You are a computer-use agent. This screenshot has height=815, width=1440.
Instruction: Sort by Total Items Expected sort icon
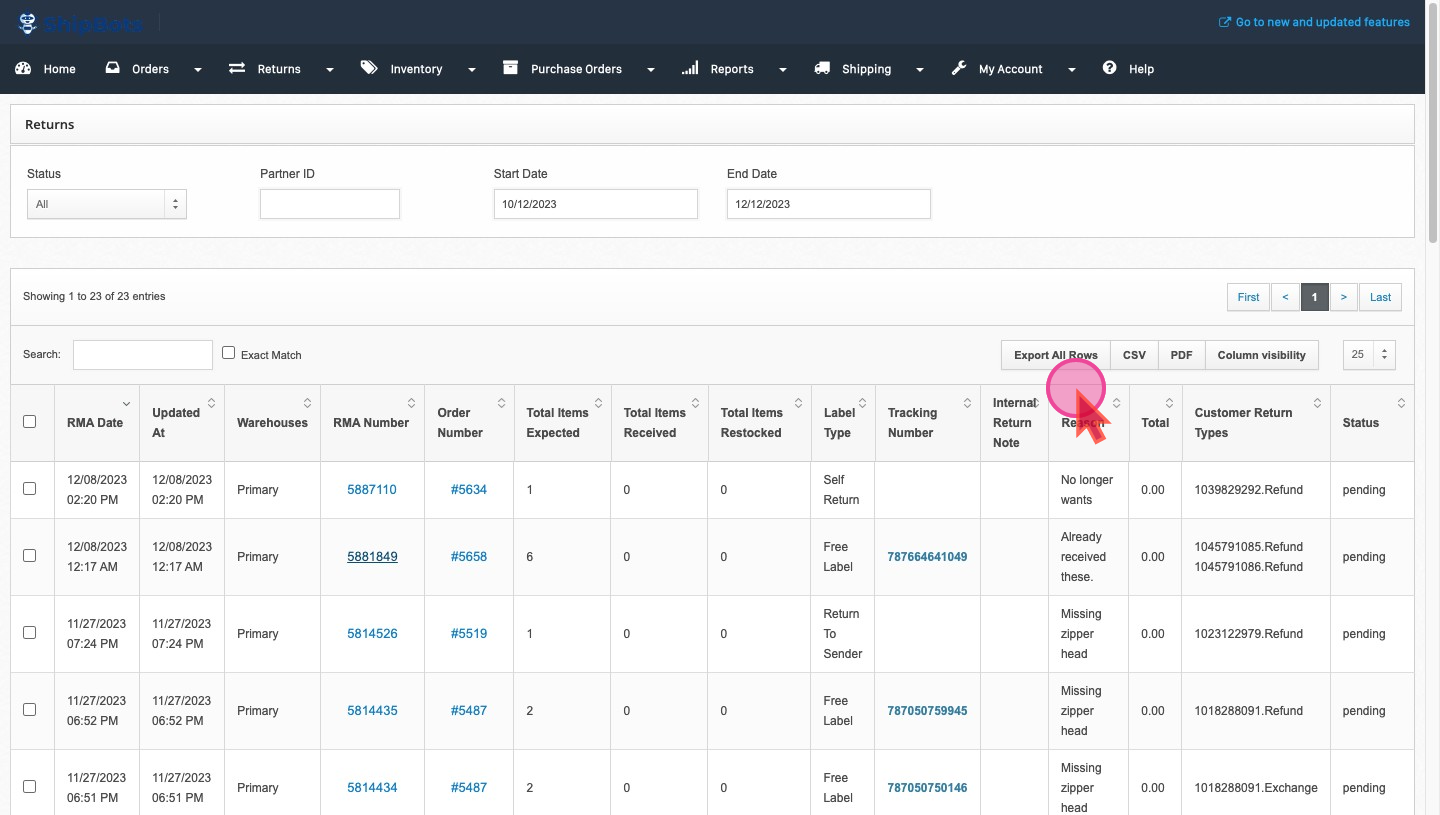(x=598, y=403)
